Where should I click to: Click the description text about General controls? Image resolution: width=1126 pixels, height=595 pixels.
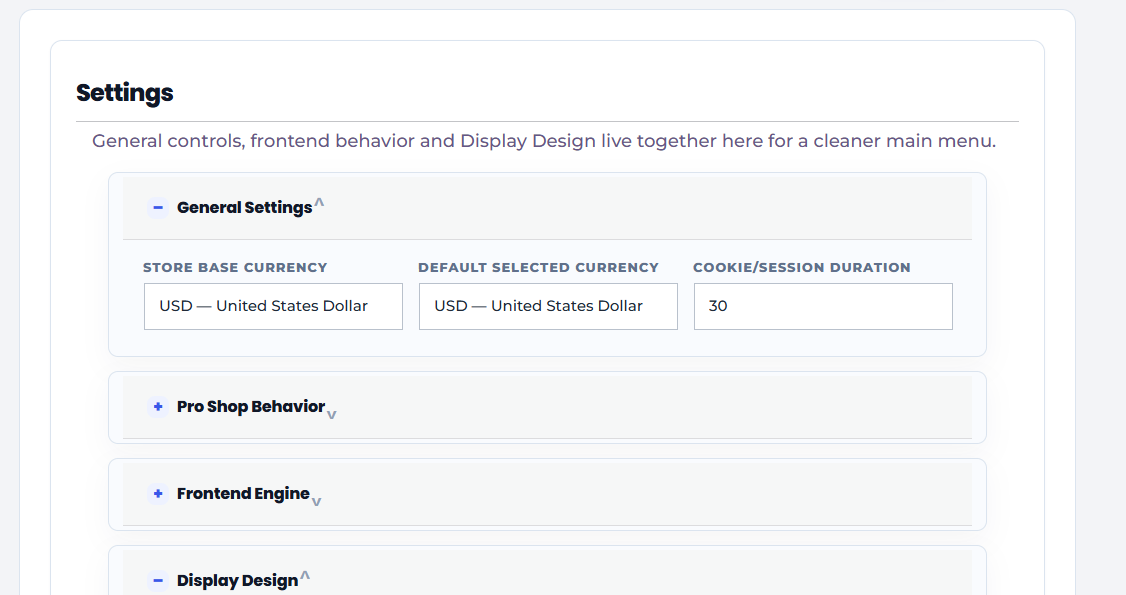(x=544, y=141)
